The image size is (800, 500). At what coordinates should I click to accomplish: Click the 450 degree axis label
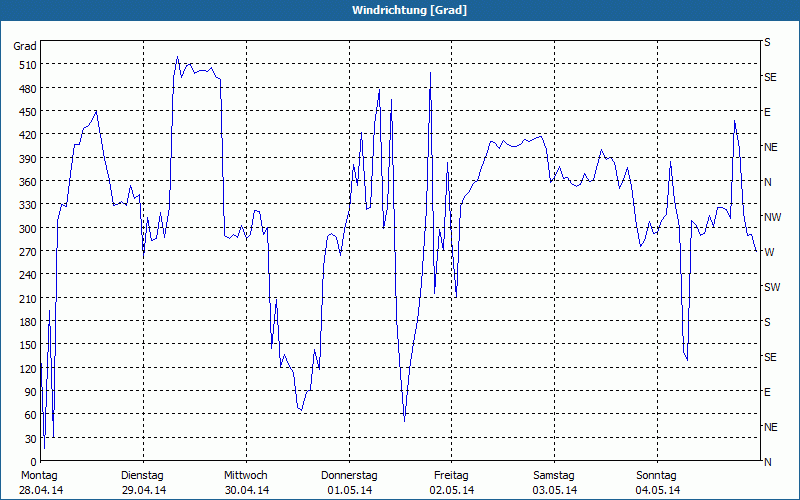(28, 112)
